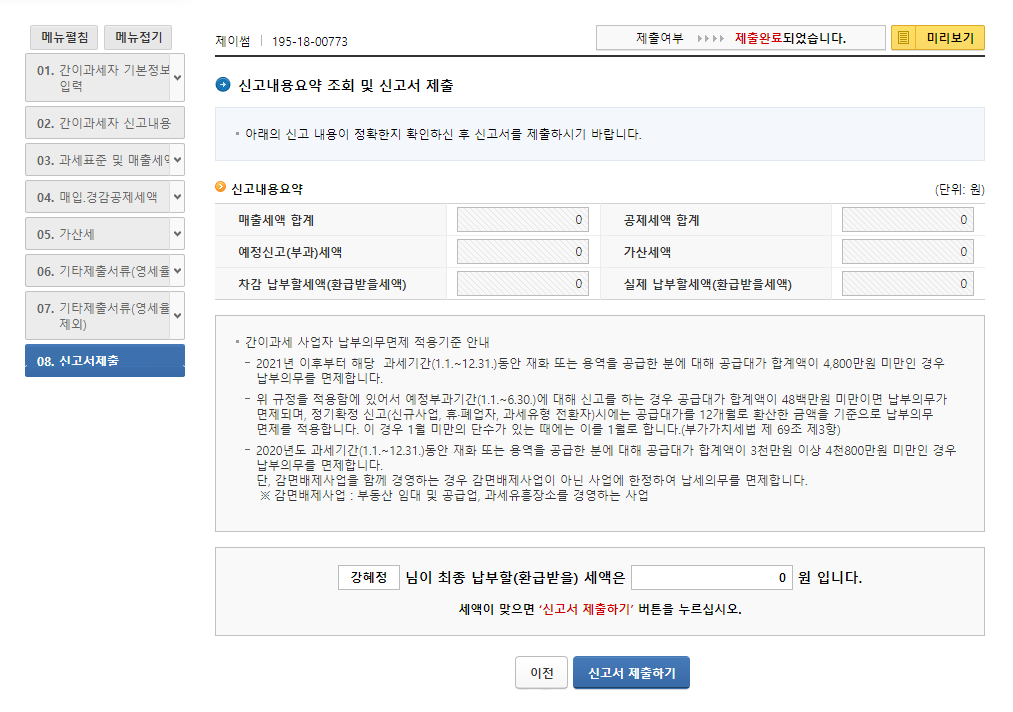Click the orange bullet icon before 신고내용요약
Viewport: 1013px width, 712px height.
click(219, 185)
